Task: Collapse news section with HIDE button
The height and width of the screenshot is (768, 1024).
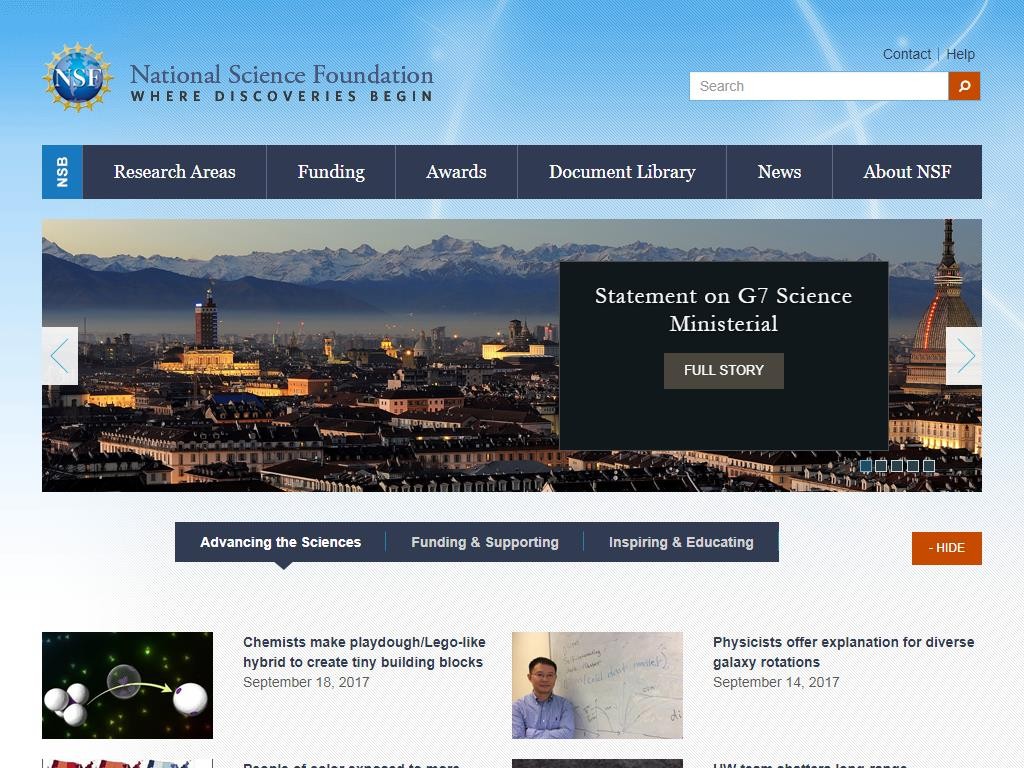Action: tap(946, 548)
